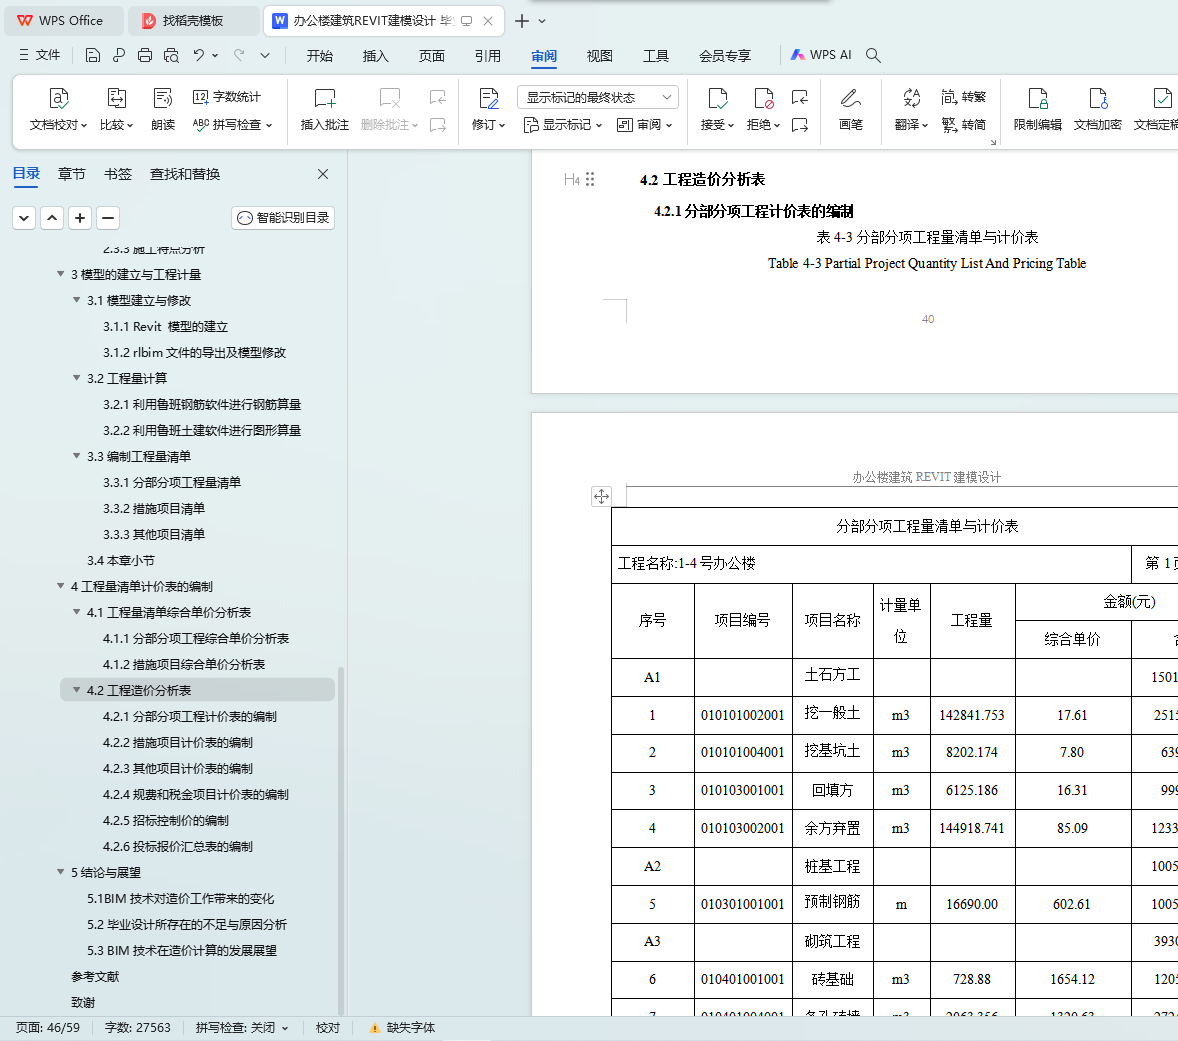Click the 缺失字体 warning in status bar
Image resolution: width=1178 pixels, height=1041 pixels.
pyautogui.click(x=402, y=1027)
